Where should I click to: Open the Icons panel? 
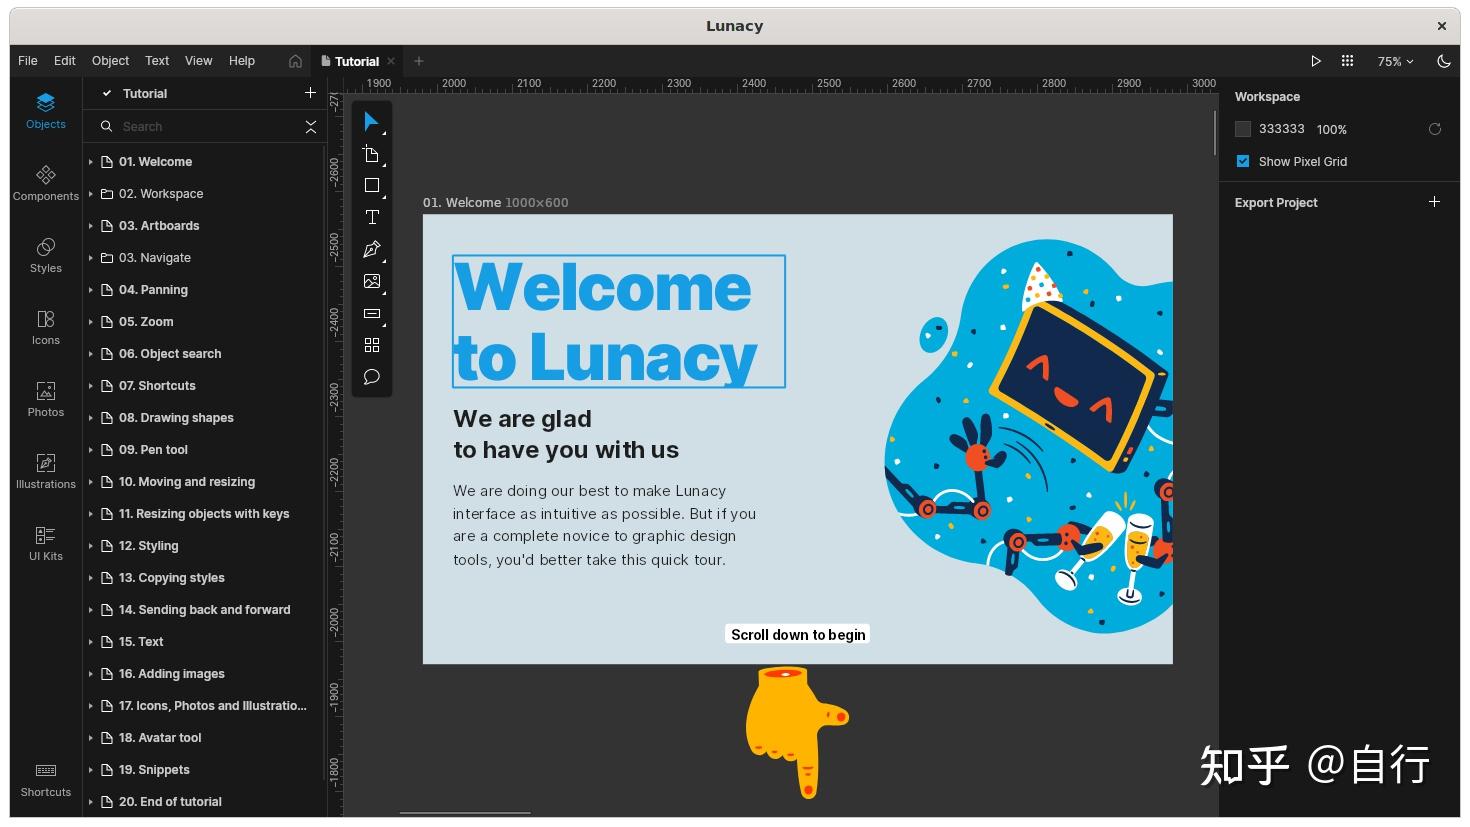[45, 327]
